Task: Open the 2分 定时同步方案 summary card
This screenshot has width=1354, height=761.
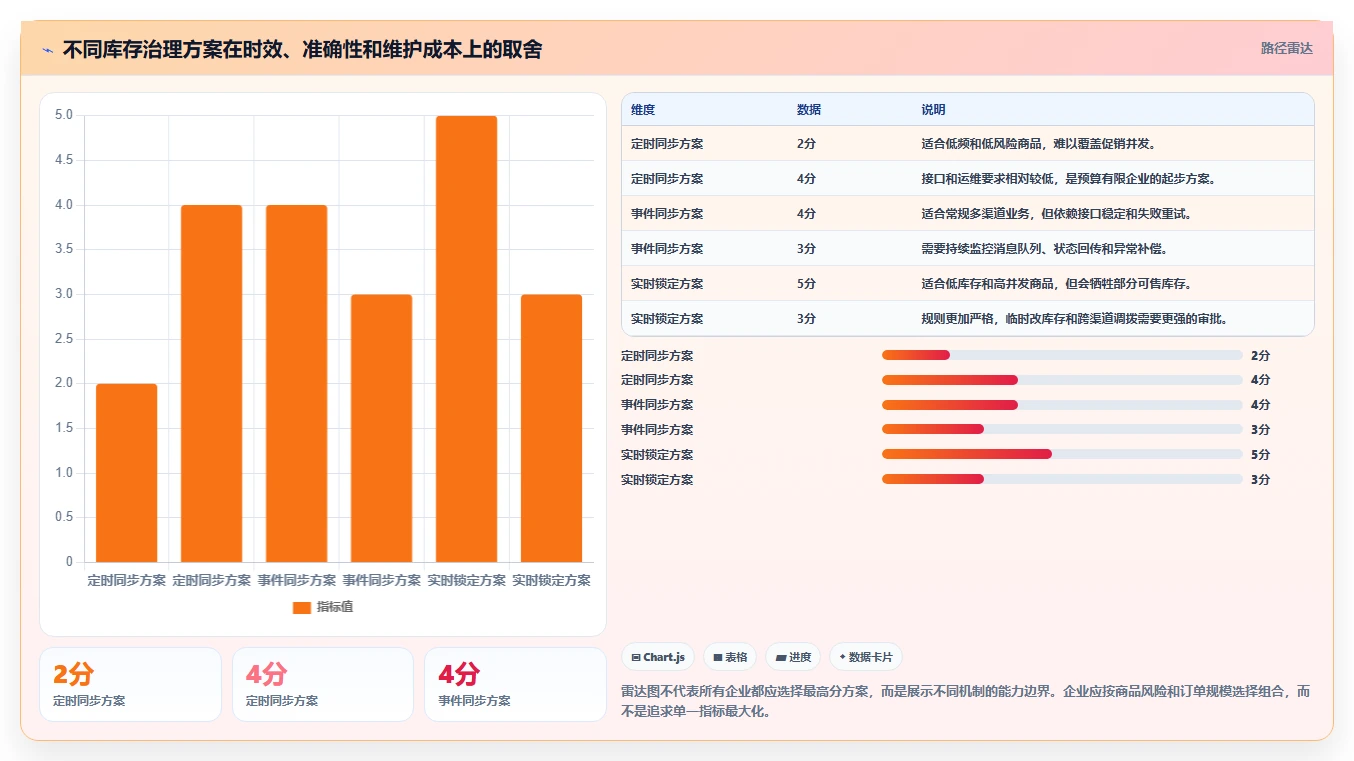Action: [x=130, y=684]
